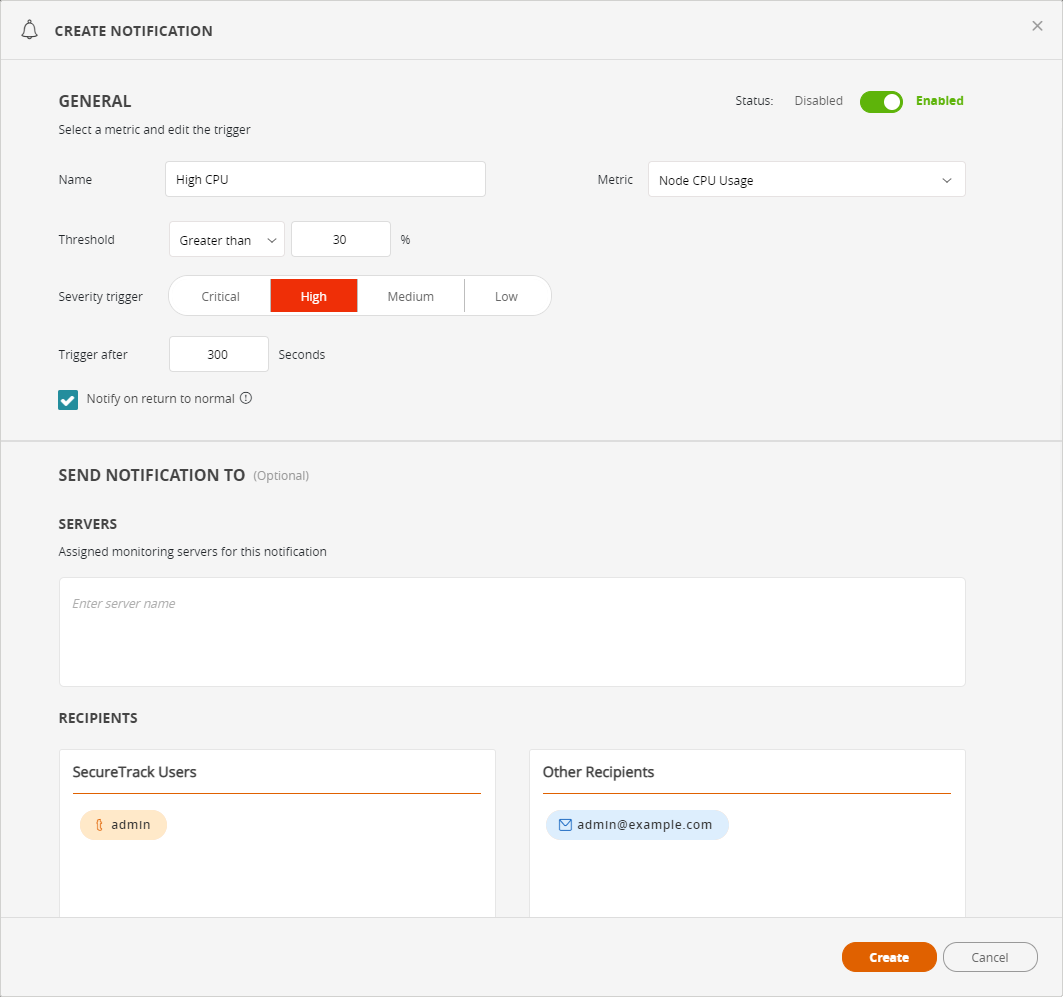This screenshot has width=1063, height=997.
Task: Select Medium severity trigger
Action: pyautogui.click(x=410, y=296)
